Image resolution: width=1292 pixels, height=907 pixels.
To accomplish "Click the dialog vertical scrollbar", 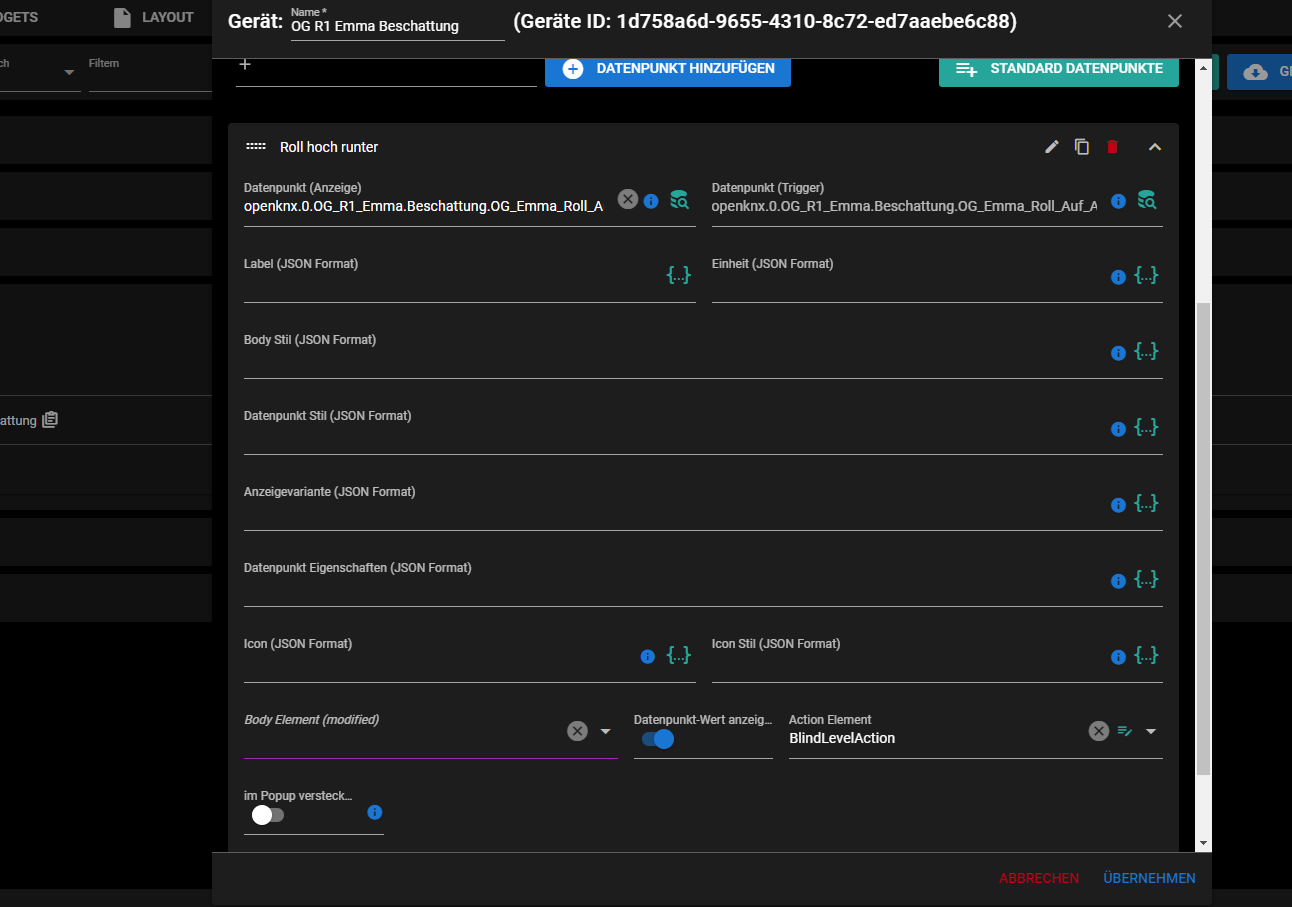I will (x=1204, y=540).
